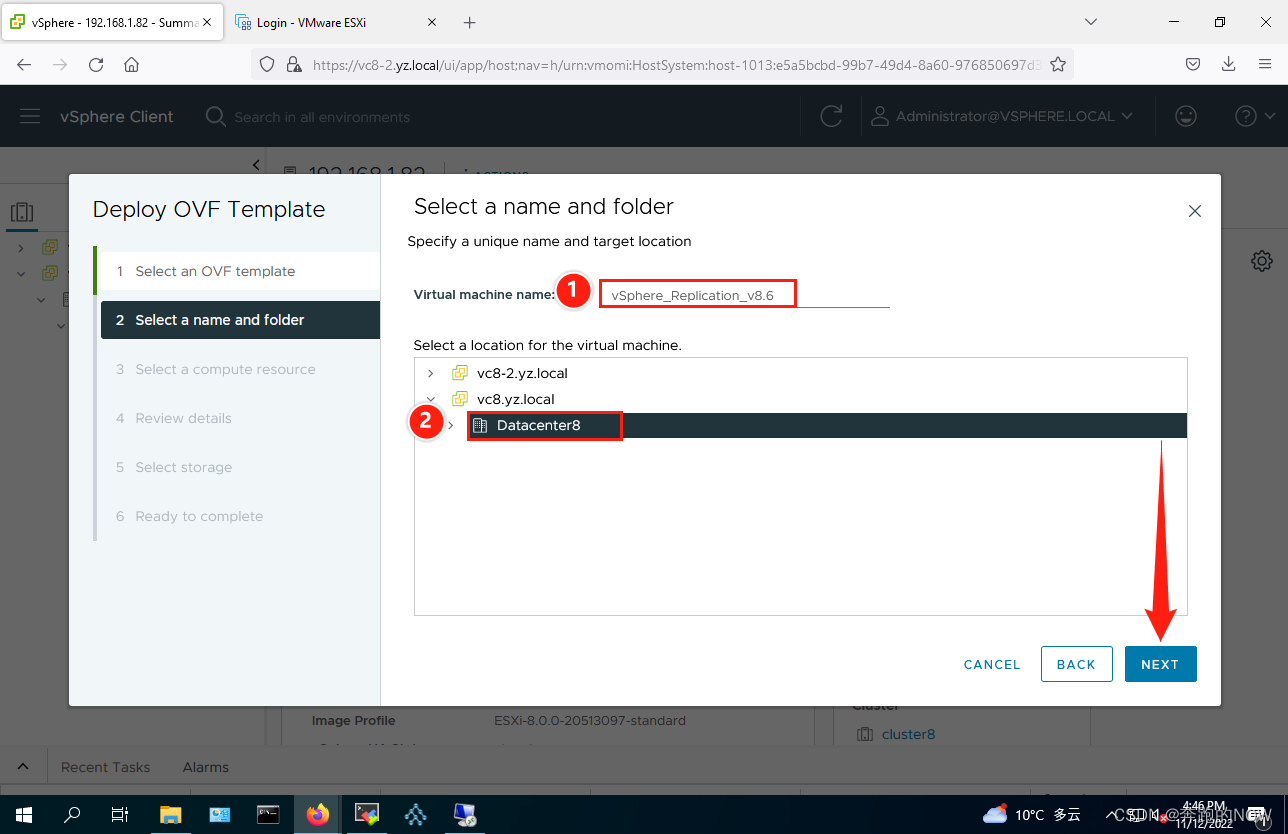Open the Windows Start menu
Screen dimensions: 1288x834
pyautogui.click(x=24, y=815)
